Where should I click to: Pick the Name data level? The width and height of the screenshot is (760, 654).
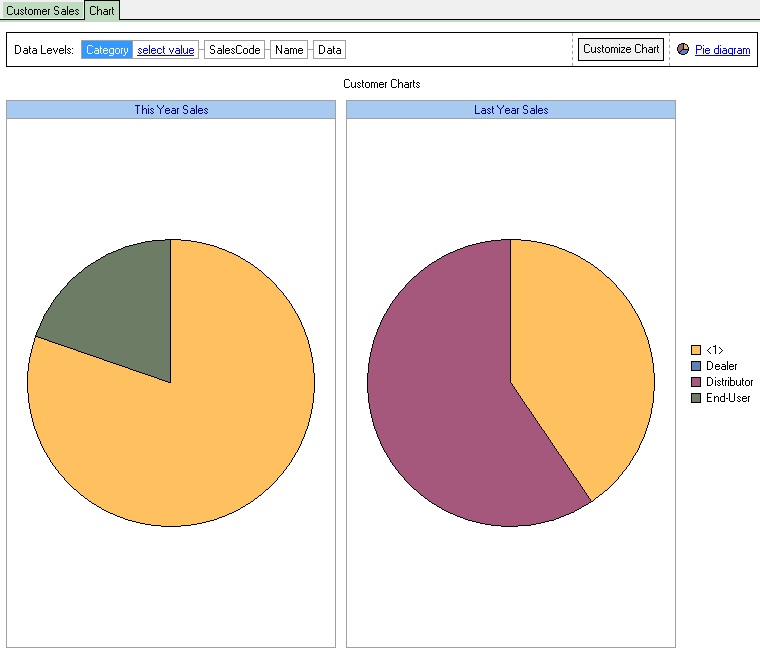coord(289,50)
